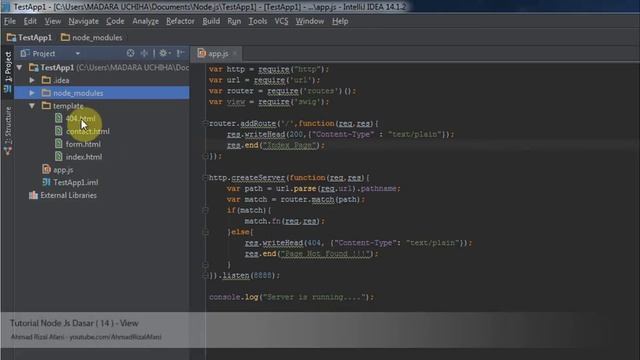Switch to the app.js editor tab
This screenshot has width=640, height=360.
point(218,53)
